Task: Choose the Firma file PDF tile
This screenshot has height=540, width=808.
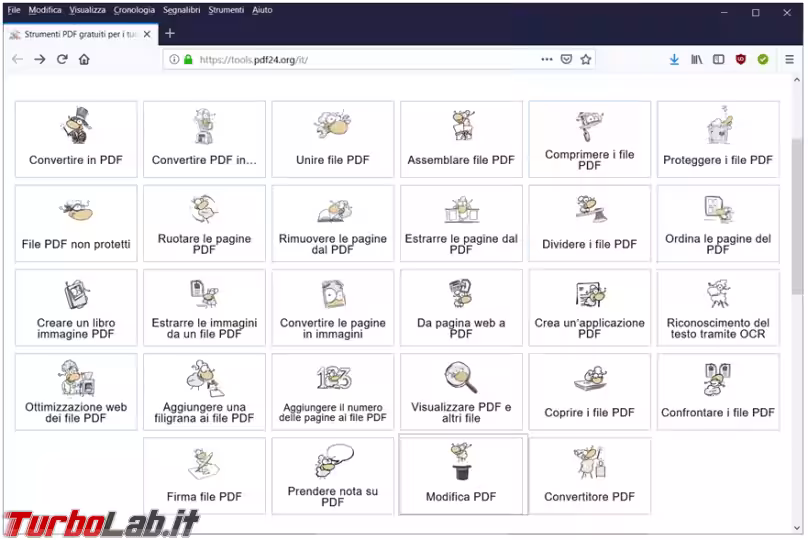Action: click(204, 476)
